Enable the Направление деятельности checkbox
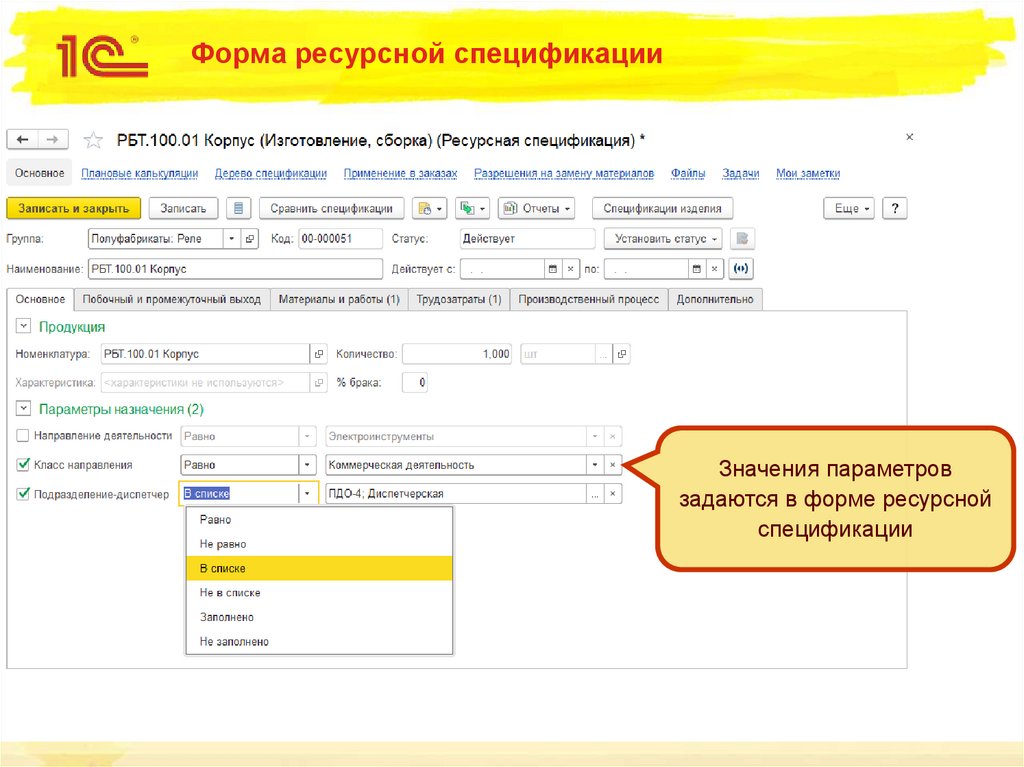 [x=21, y=436]
